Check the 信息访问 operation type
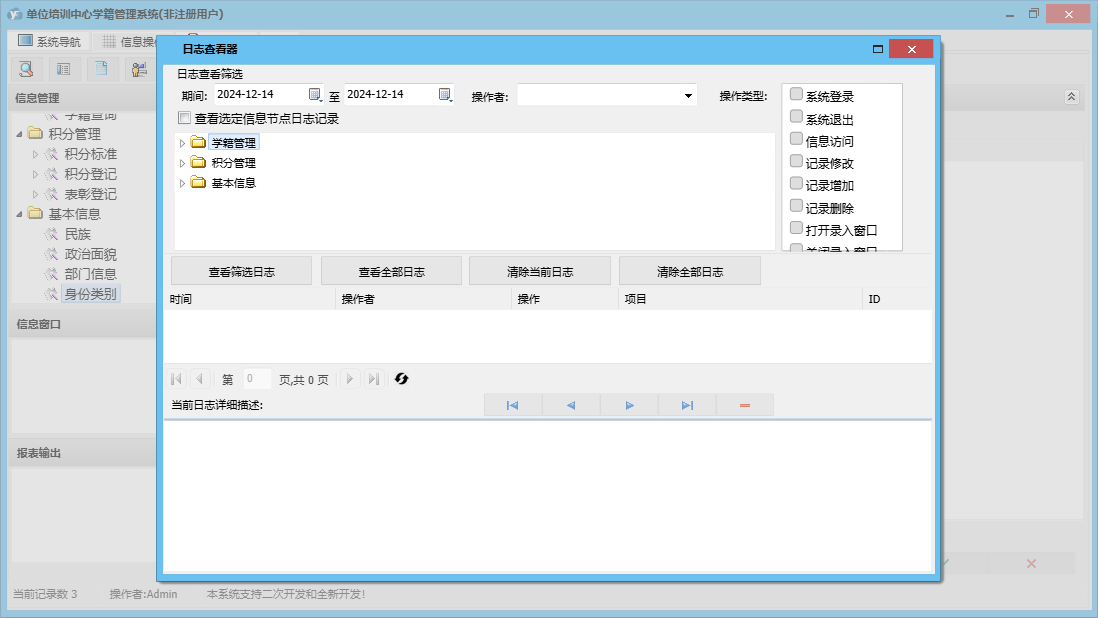 pyautogui.click(x=796, y=139)
